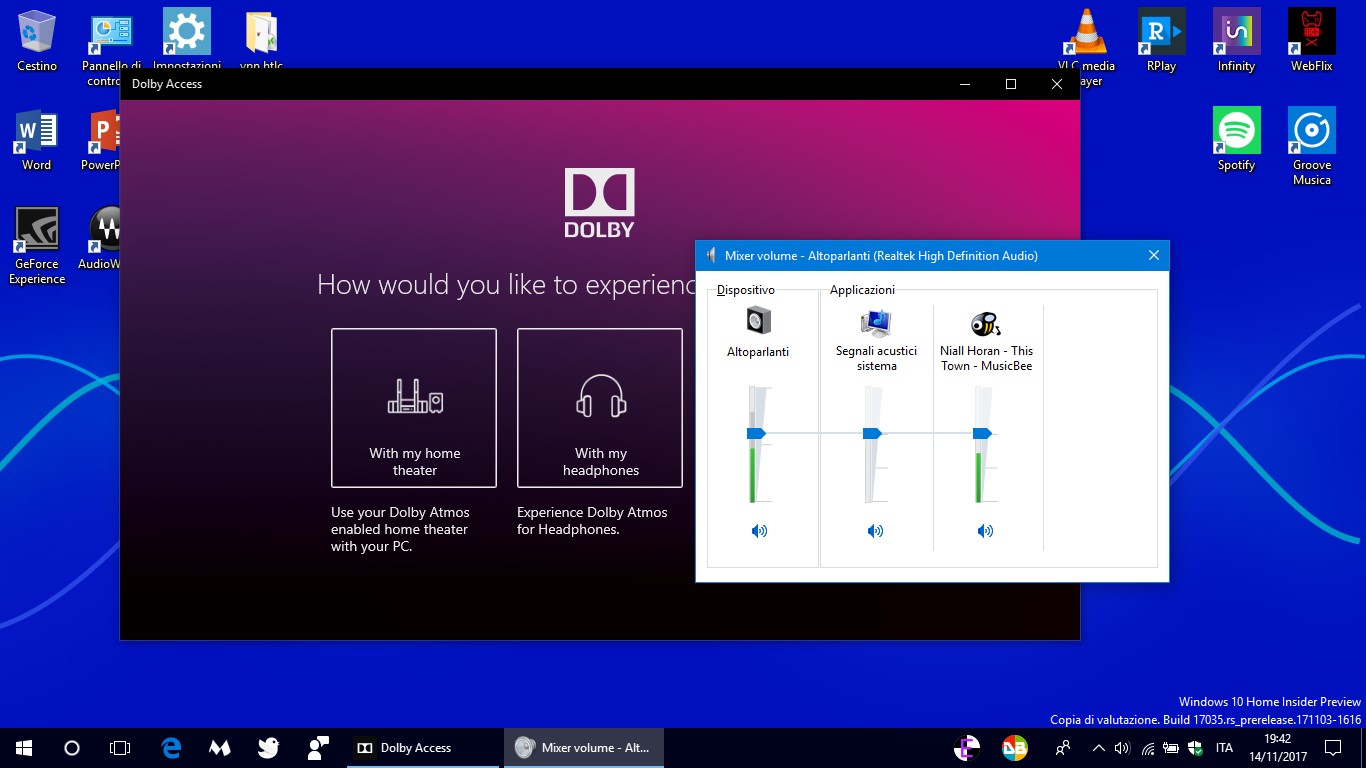Expand hidden icons in the system tray
This screenshot has height=768, width=1366.
1097,747
